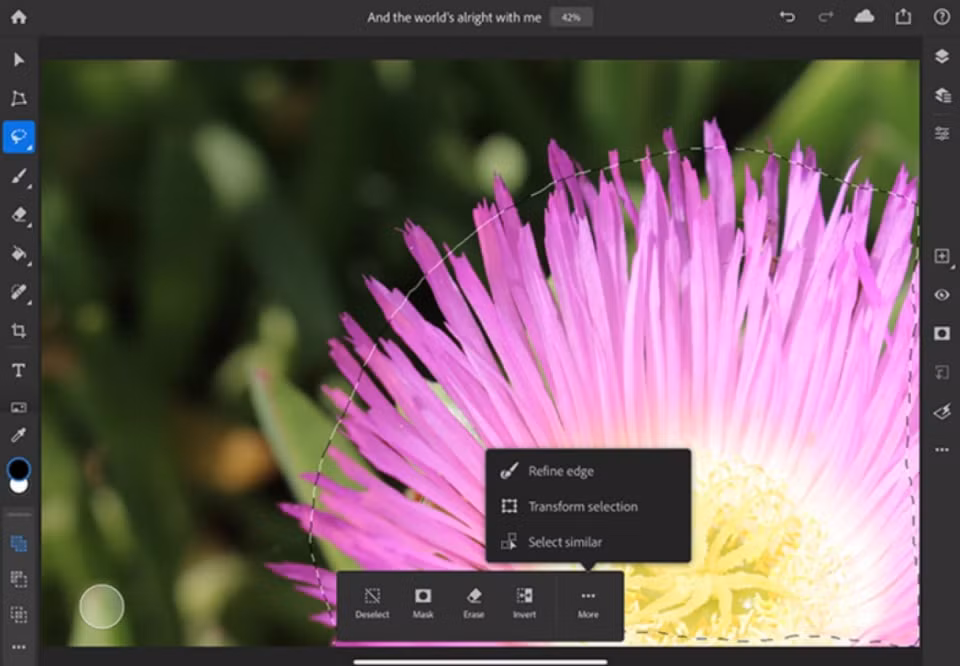Open cloud document status
Image resolution: width=960 pixels, height=666 pixels.
click(x=864, y=17)
